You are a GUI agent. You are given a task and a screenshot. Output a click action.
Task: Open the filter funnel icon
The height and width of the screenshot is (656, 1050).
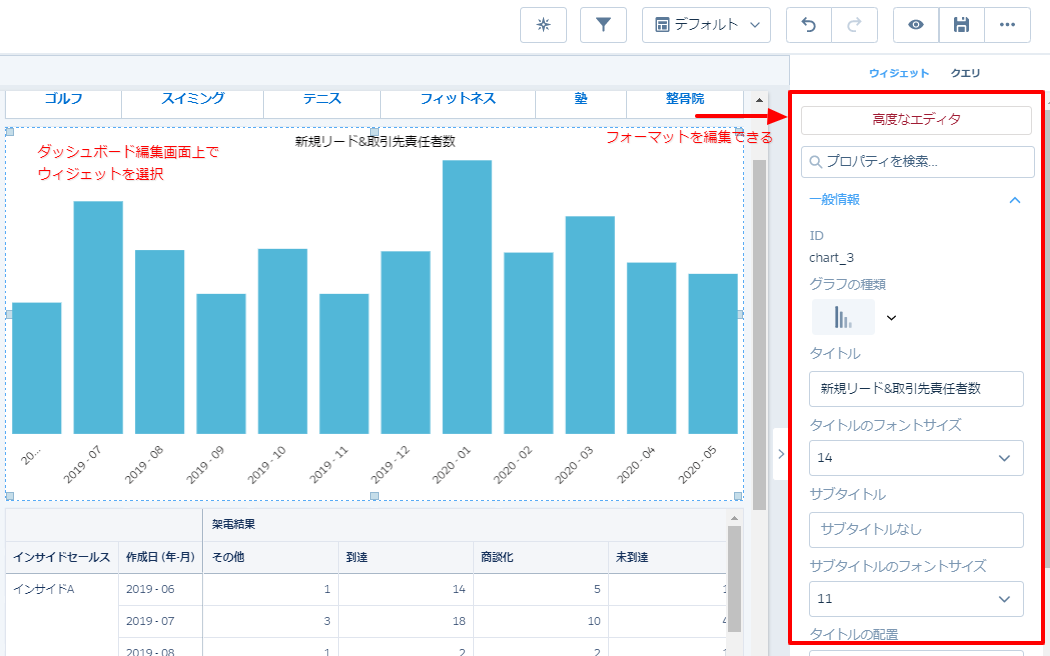603,25
